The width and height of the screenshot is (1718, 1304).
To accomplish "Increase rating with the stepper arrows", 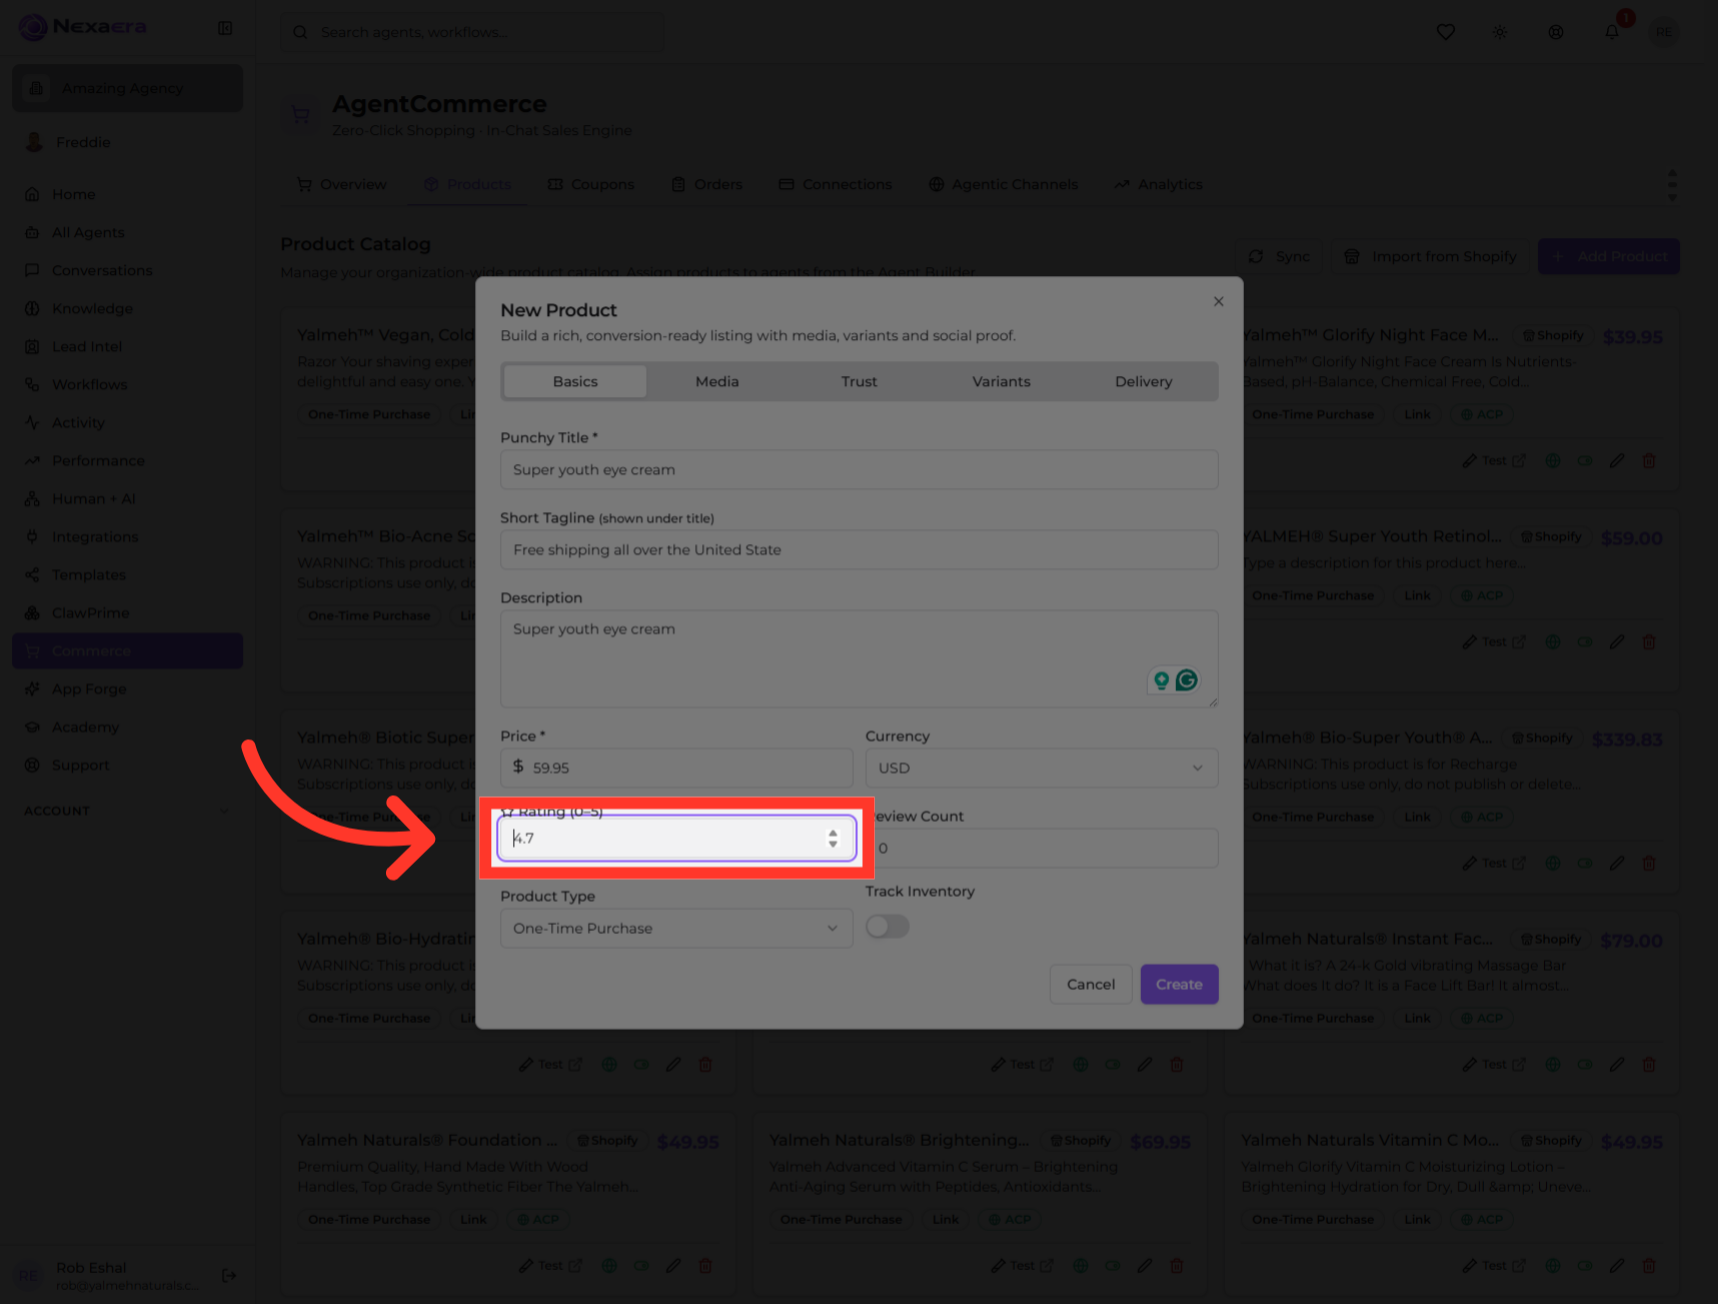I will (x=833, y=832).
